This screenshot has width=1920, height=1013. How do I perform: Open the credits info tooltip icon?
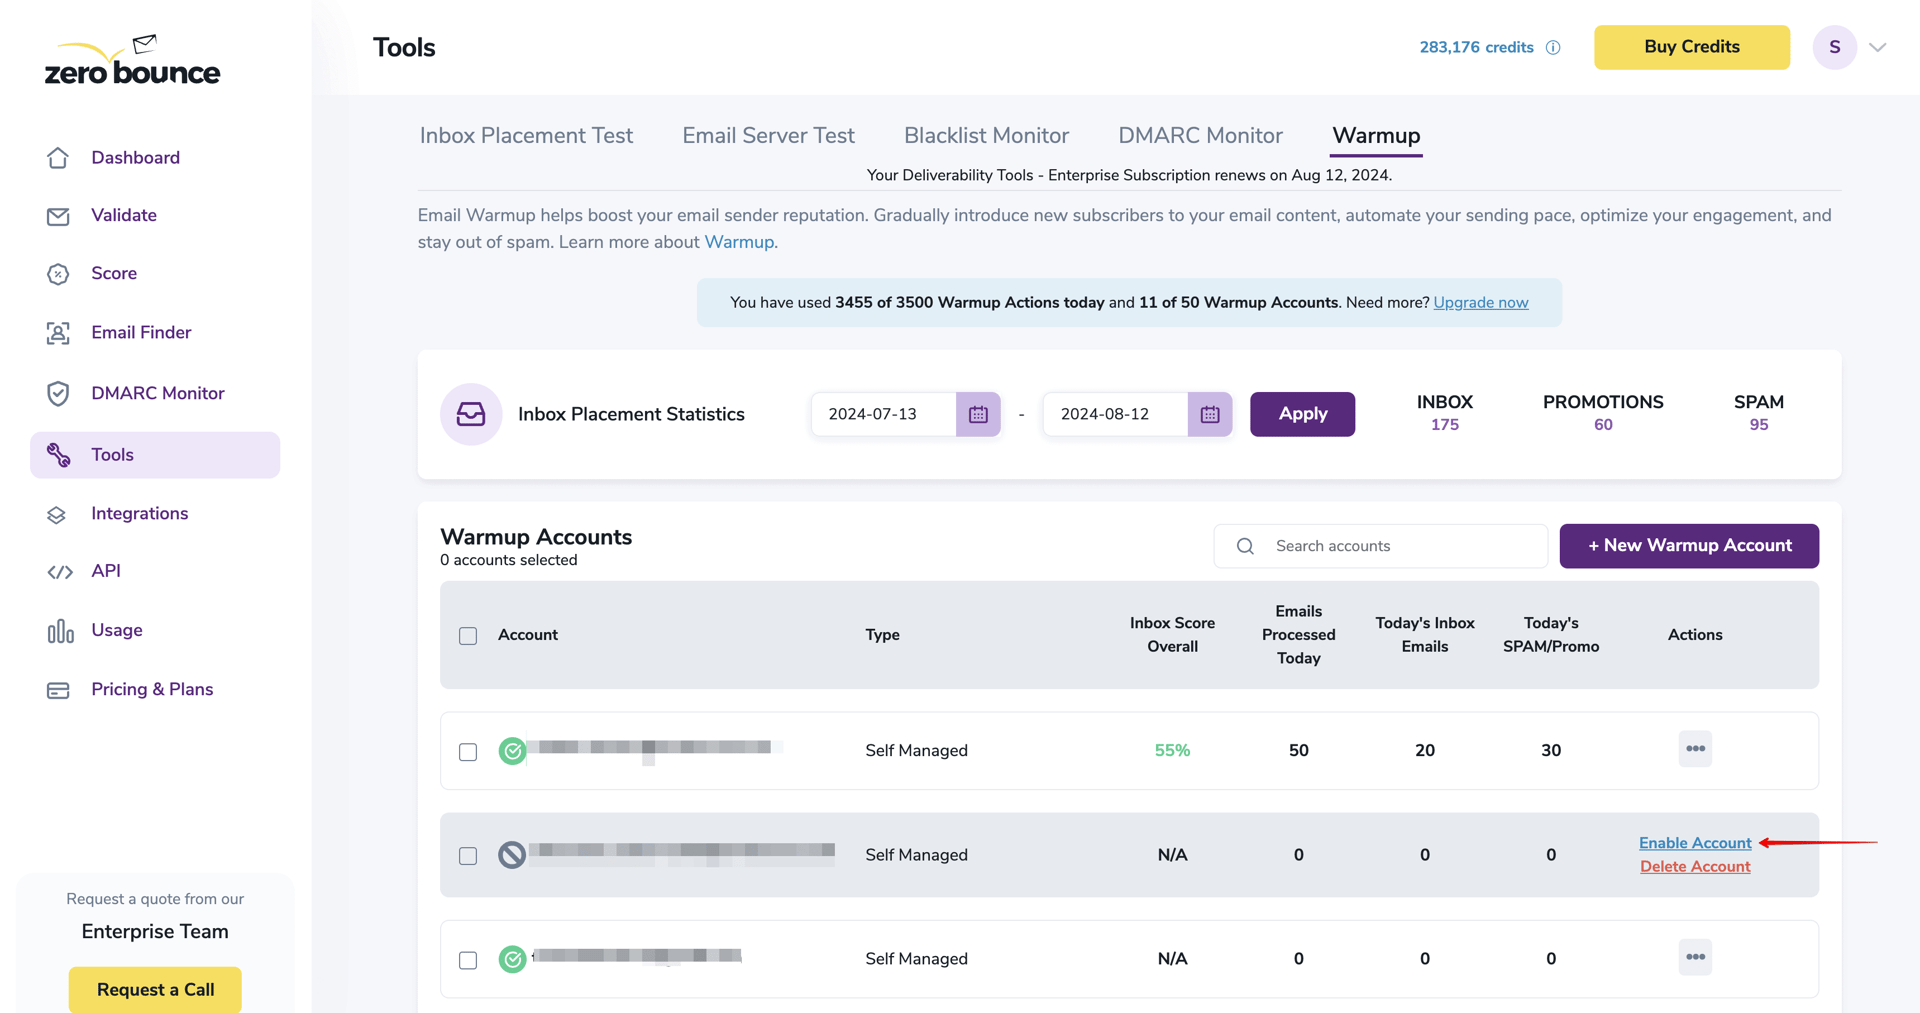click(1553, 47)
